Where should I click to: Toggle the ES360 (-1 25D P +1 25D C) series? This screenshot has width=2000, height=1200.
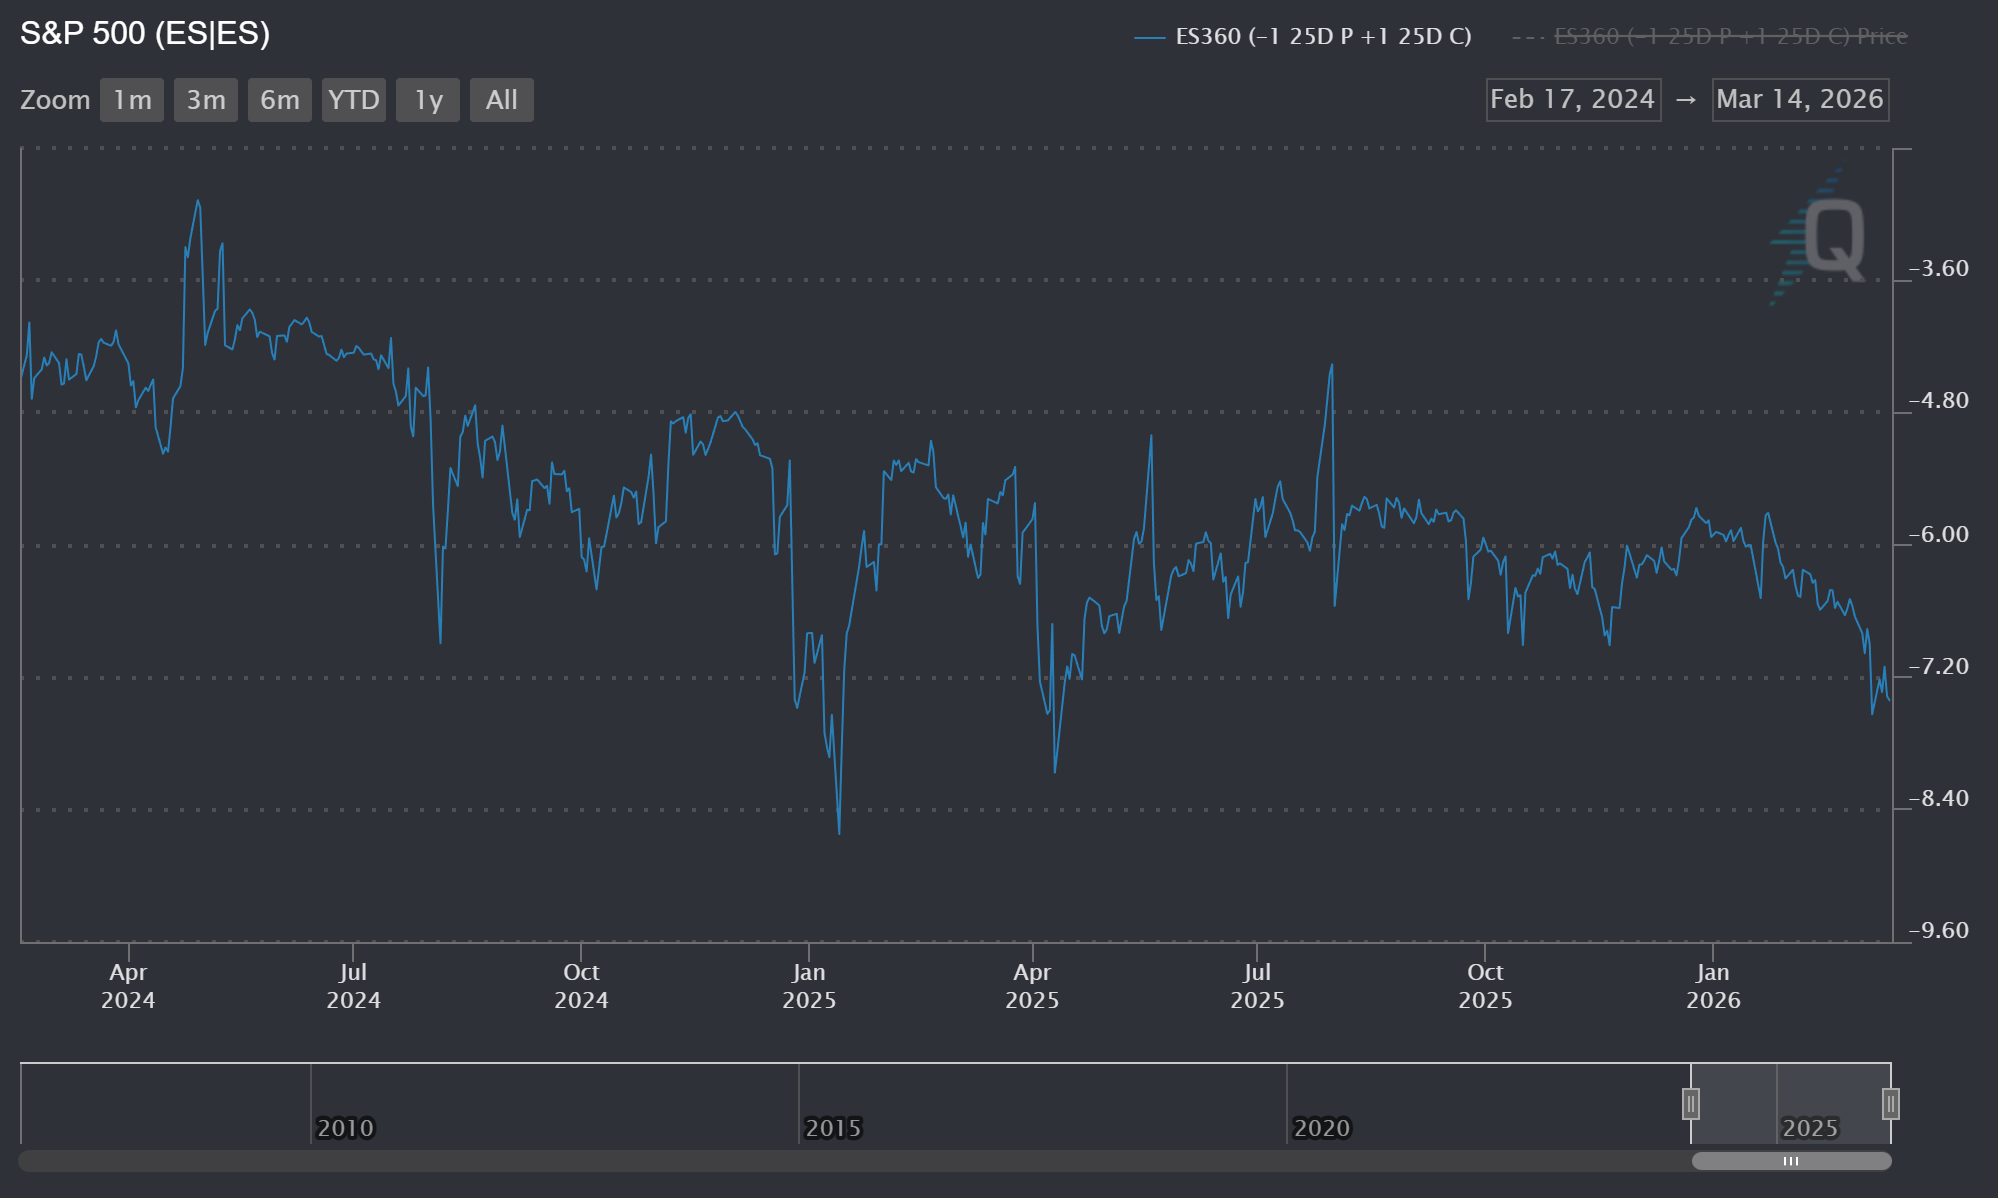tap(1323, 37)
